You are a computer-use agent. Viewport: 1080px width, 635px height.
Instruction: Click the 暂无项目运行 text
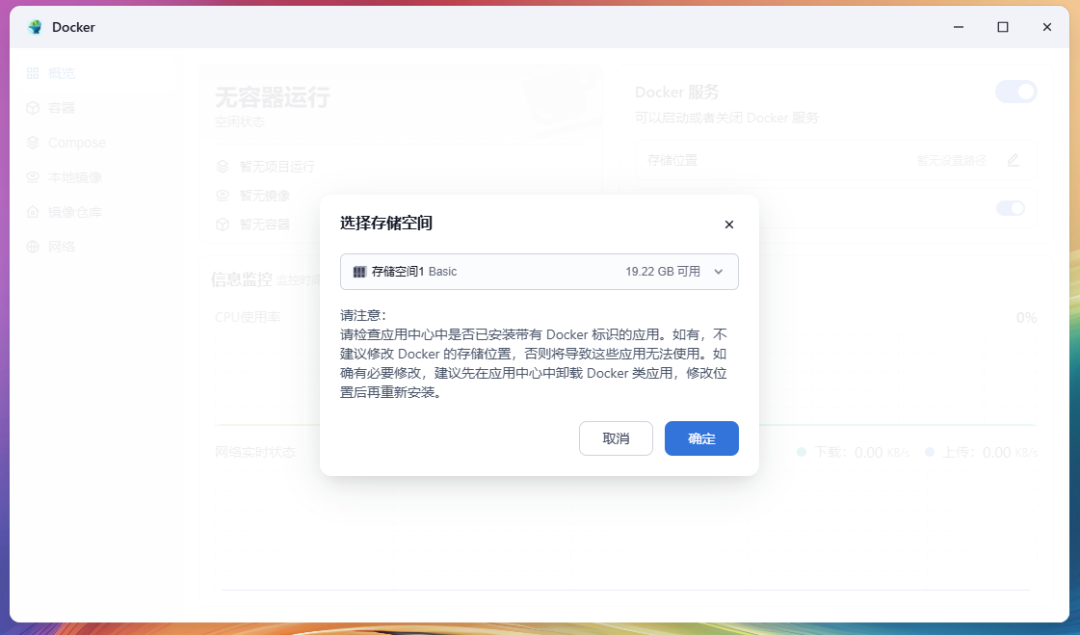[277, 167]
